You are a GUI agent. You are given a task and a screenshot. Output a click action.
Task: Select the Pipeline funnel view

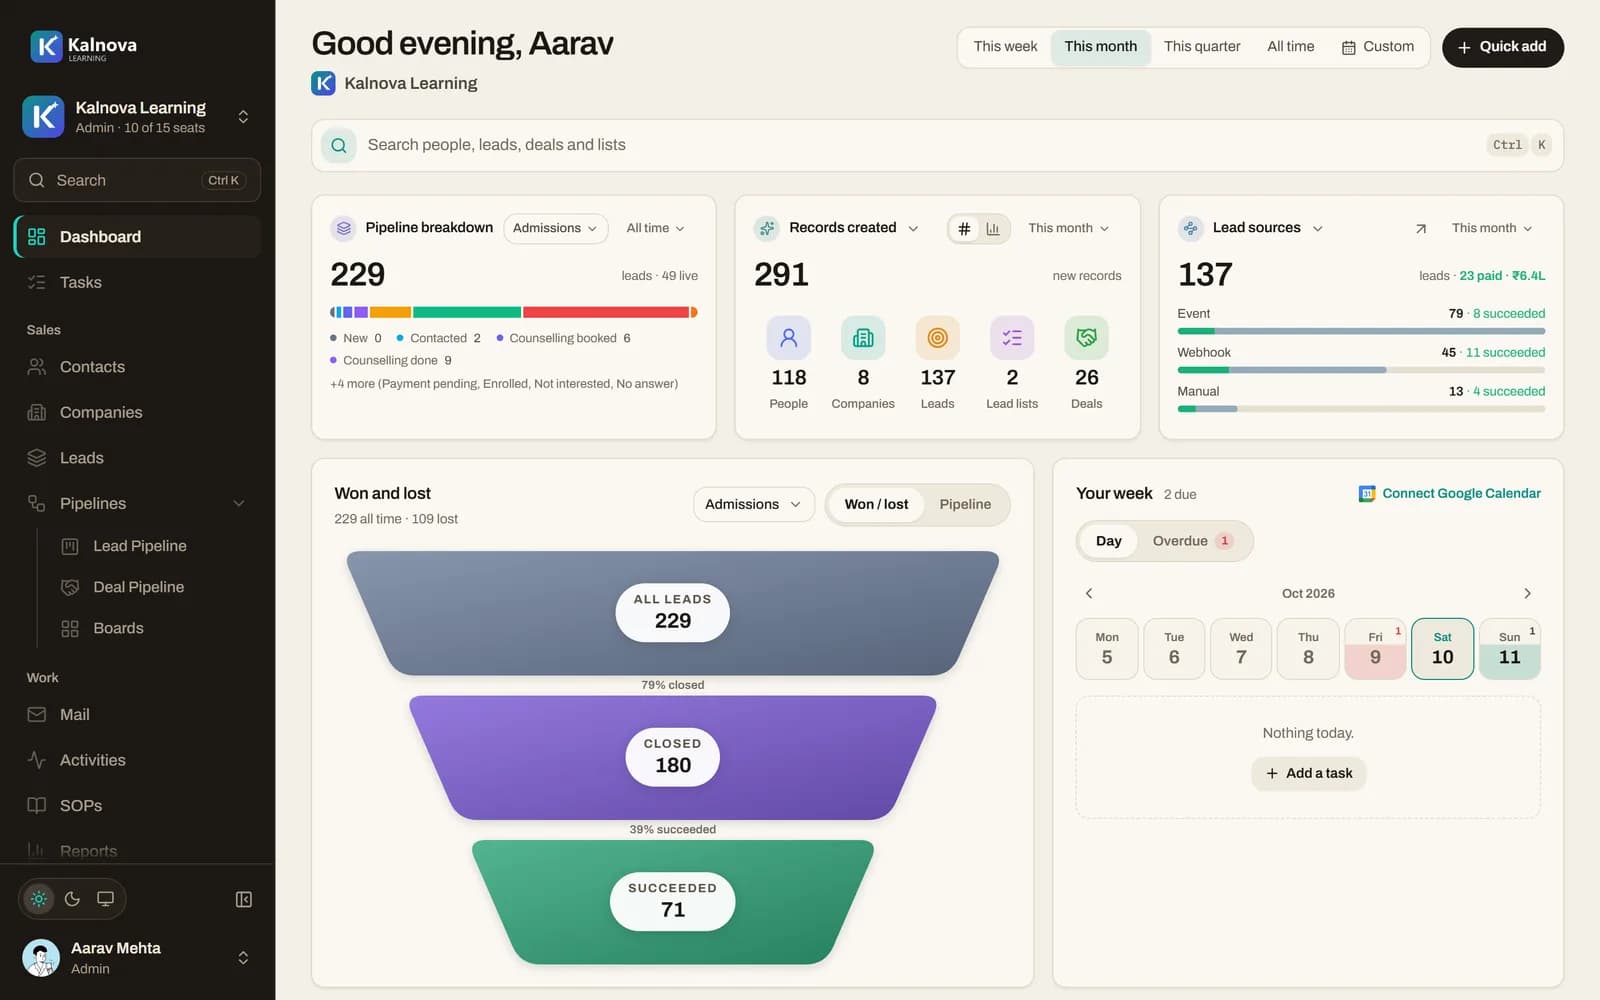pyautogui.click(x=965, y=504)
